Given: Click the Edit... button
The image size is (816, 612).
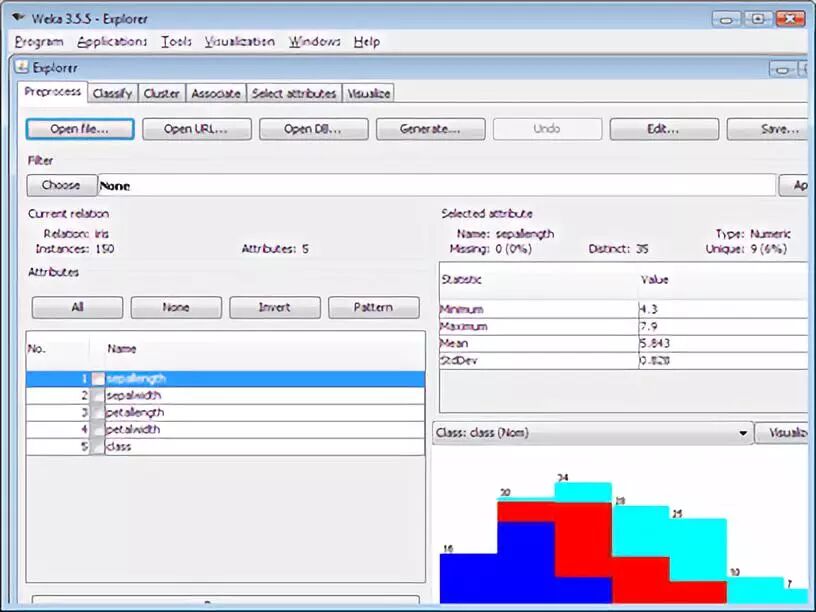Looking at the screenshot, I should point(664,129).
